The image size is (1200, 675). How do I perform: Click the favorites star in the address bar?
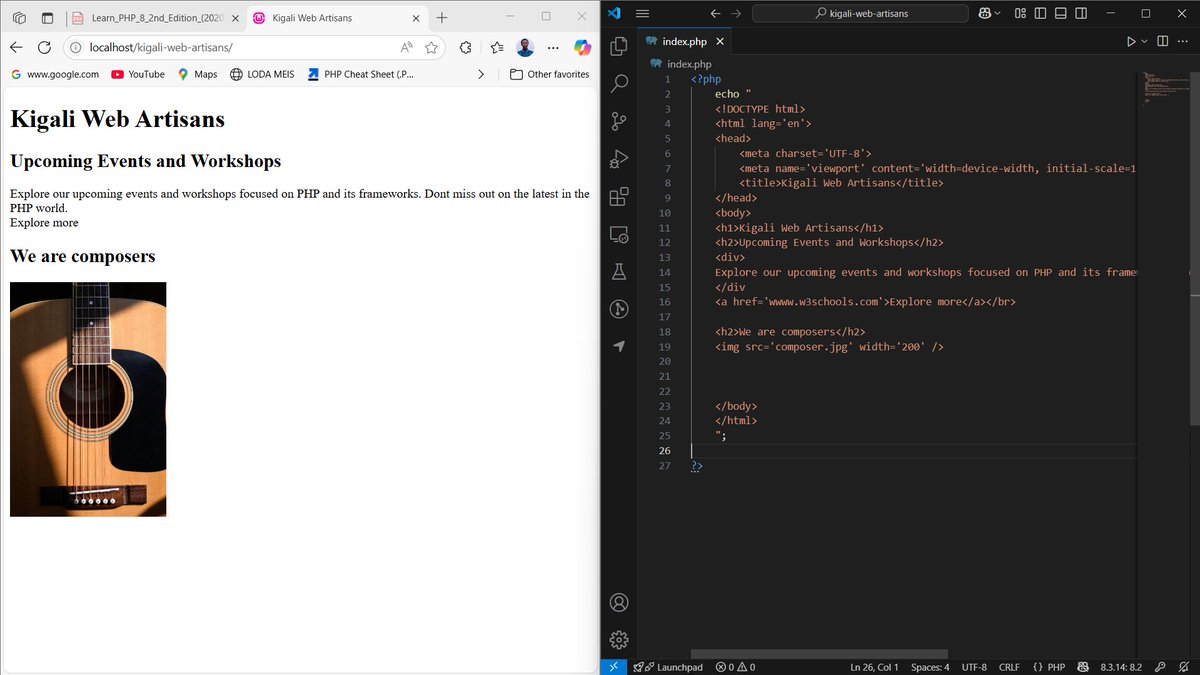(431, 47)
